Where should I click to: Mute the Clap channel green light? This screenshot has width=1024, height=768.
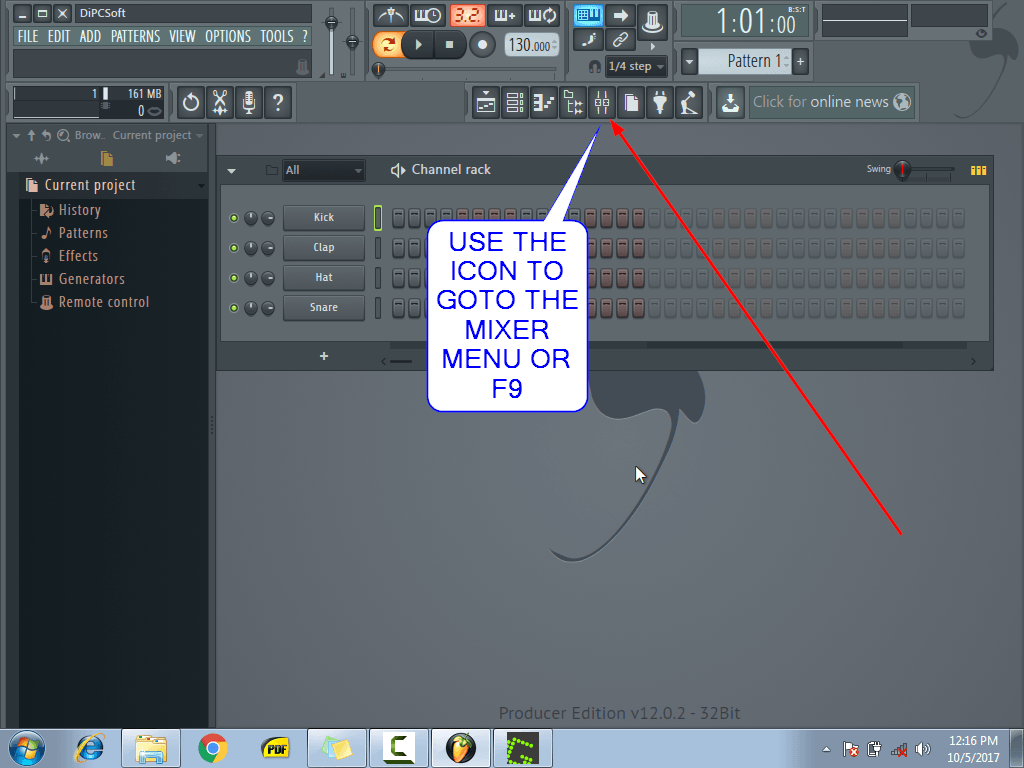(x=234, y=248)
